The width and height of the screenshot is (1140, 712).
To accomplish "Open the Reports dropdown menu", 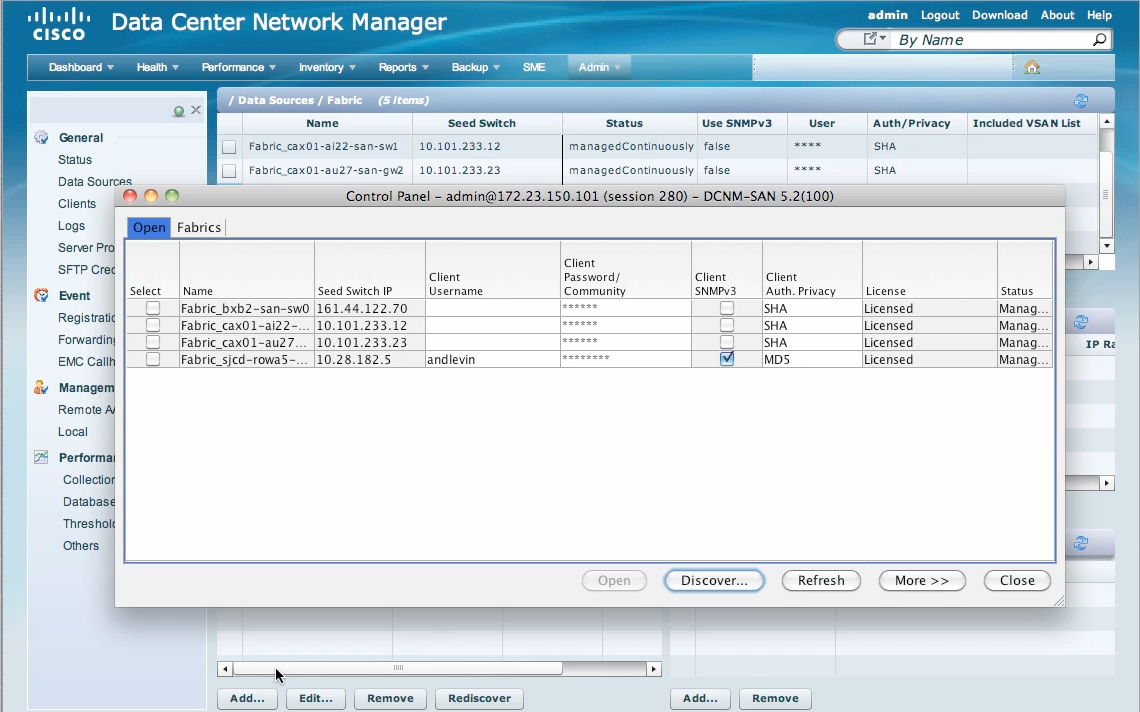I will tap(404, 67).
